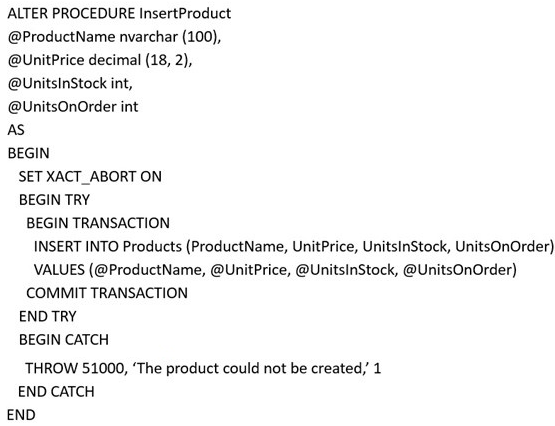Click the VALUES clause line

[x=275, y=270]
